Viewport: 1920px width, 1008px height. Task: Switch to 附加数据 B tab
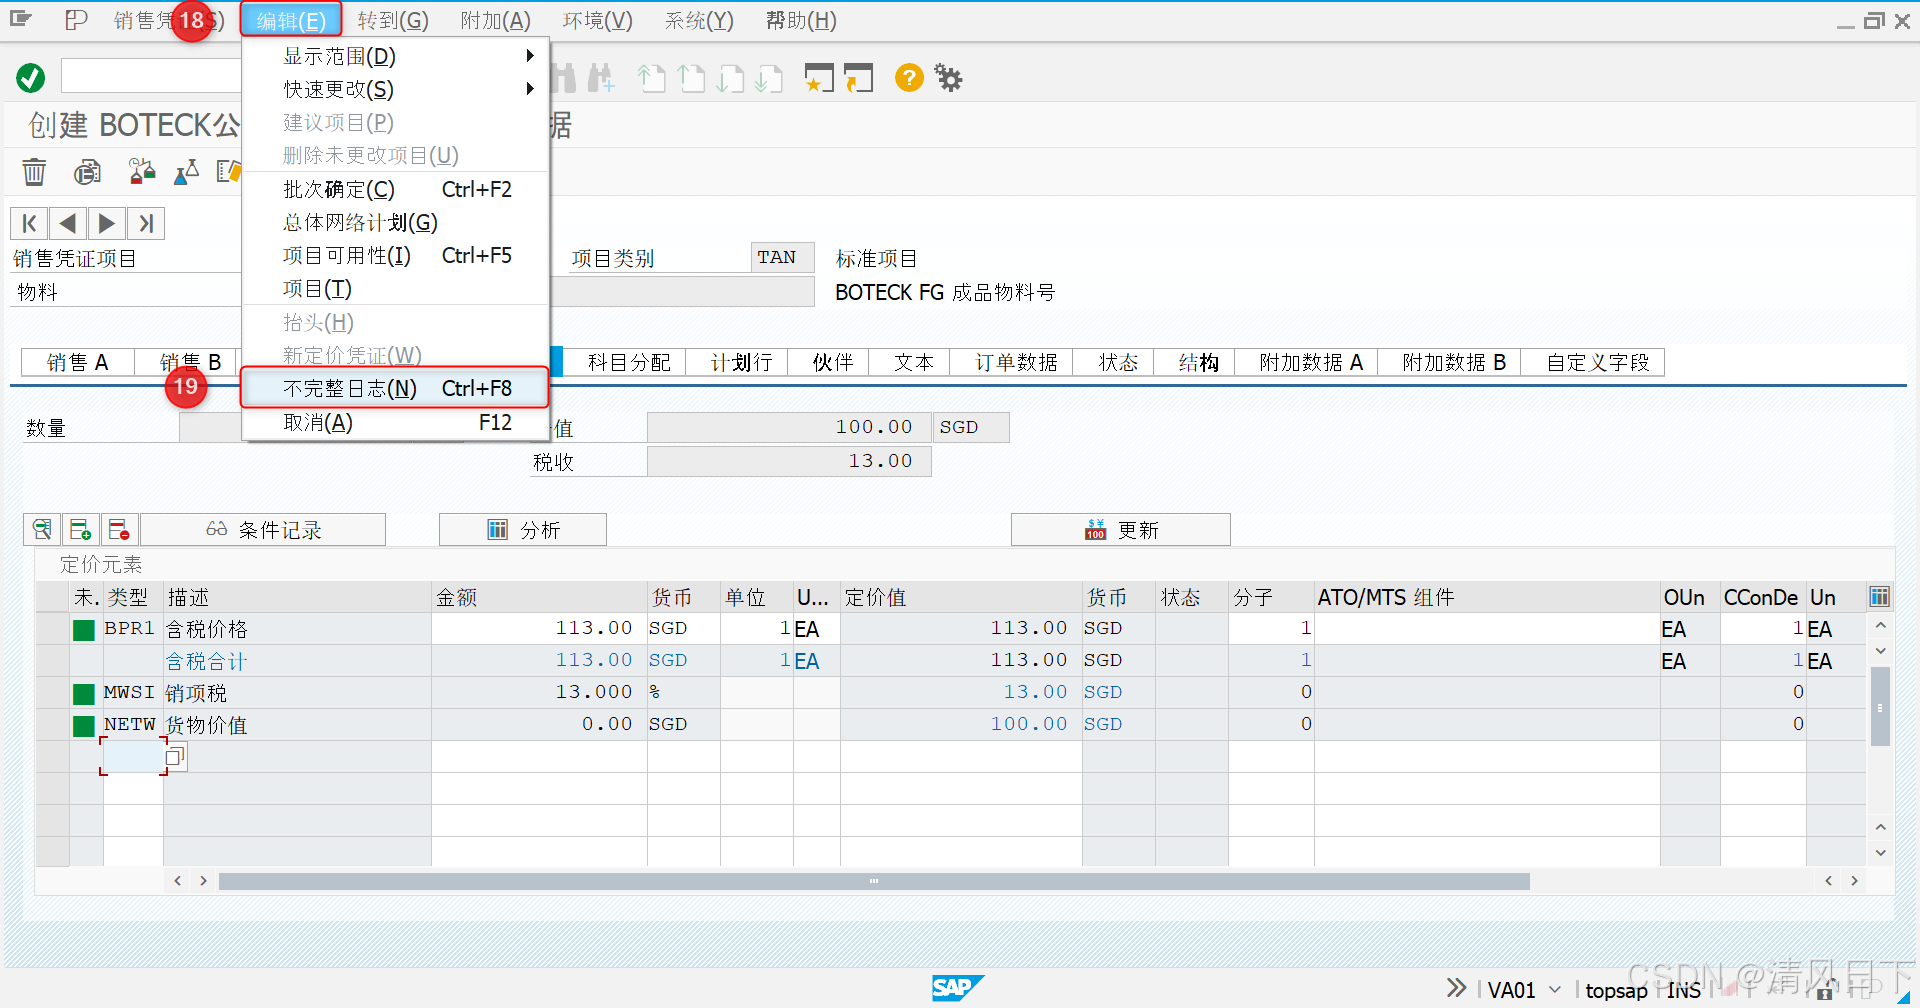click(1454, 362)
